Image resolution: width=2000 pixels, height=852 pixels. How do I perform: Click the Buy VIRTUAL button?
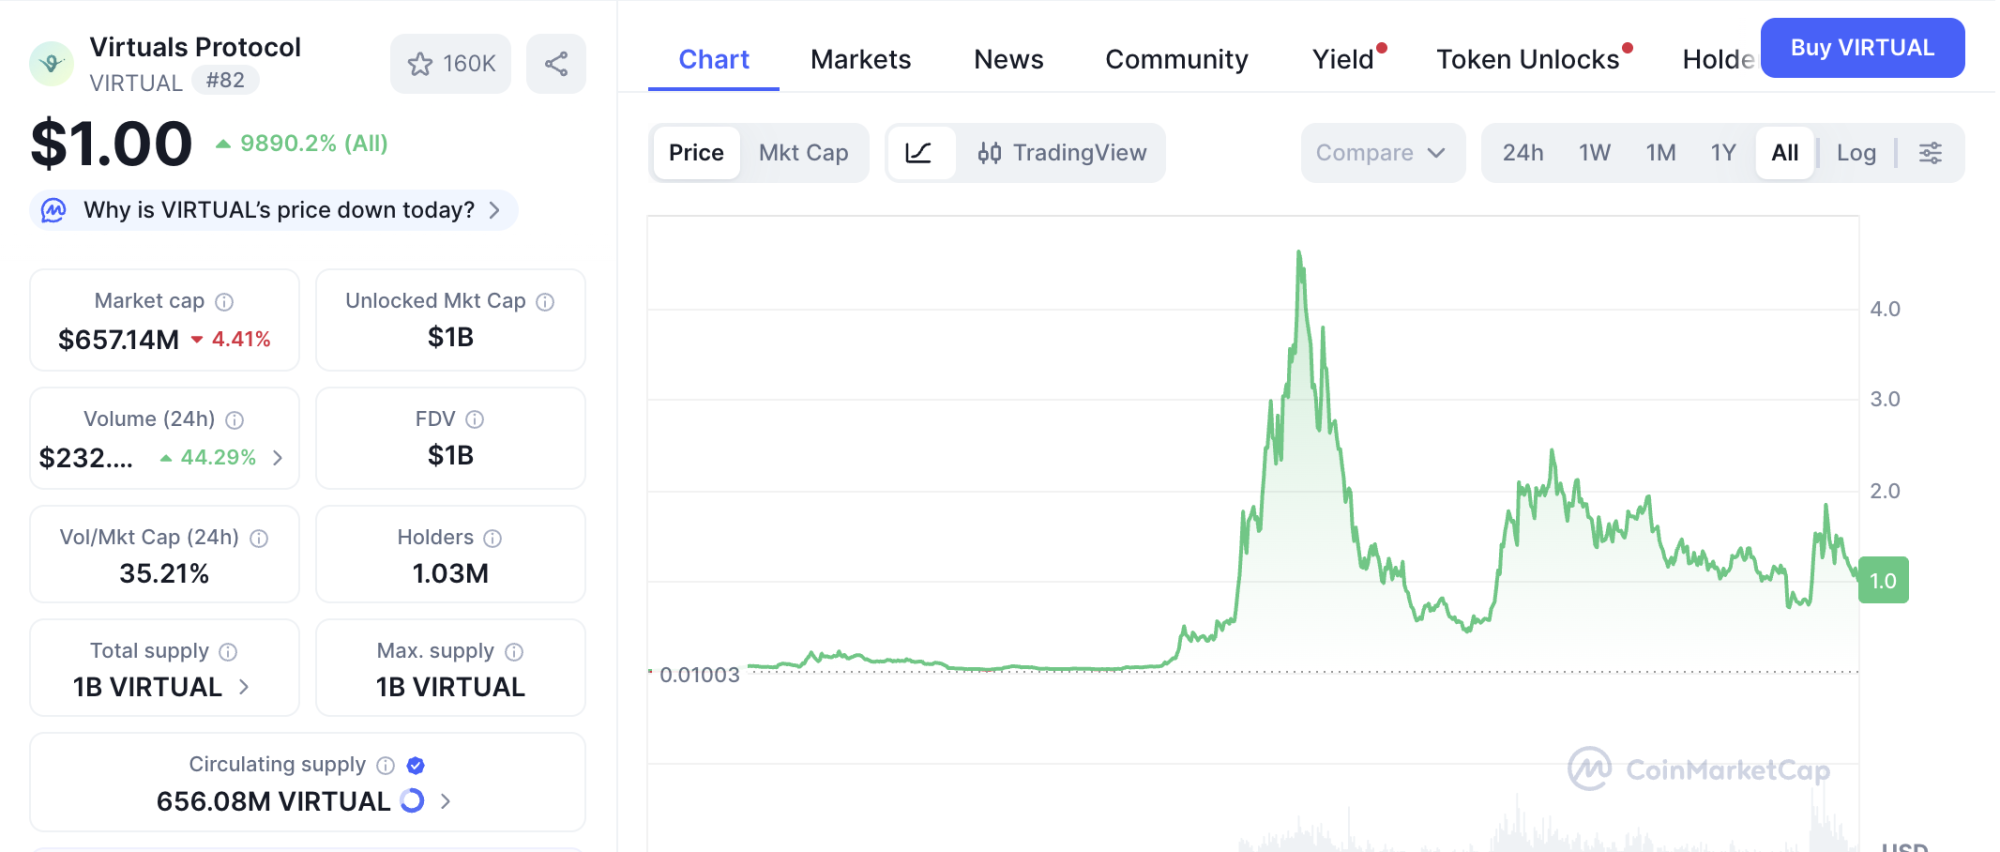tap(1861, 48)
